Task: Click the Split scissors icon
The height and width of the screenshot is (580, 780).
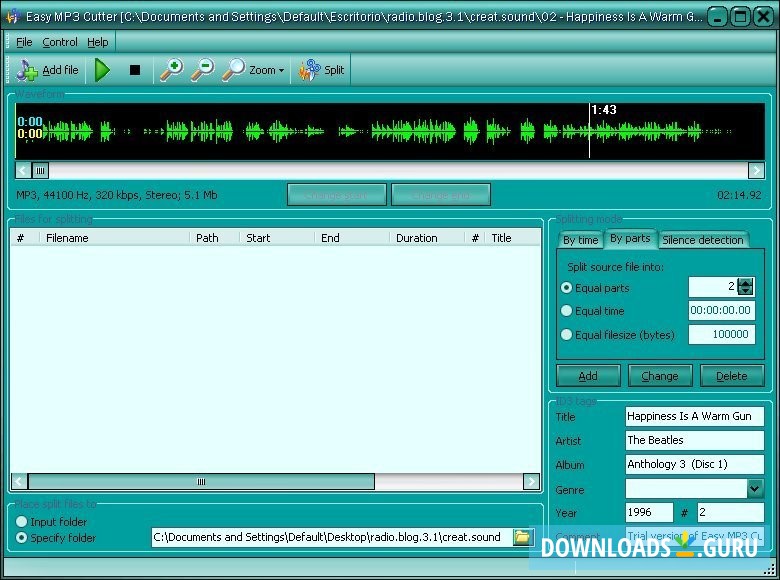Action: (x=310, y=70)
